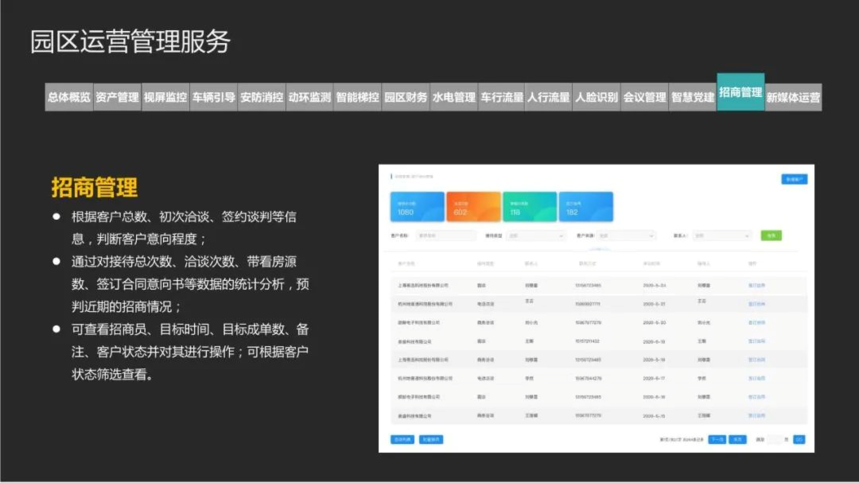Switch to the 动环监测 tab
The image size is (859, 483).
coord(310,97)
